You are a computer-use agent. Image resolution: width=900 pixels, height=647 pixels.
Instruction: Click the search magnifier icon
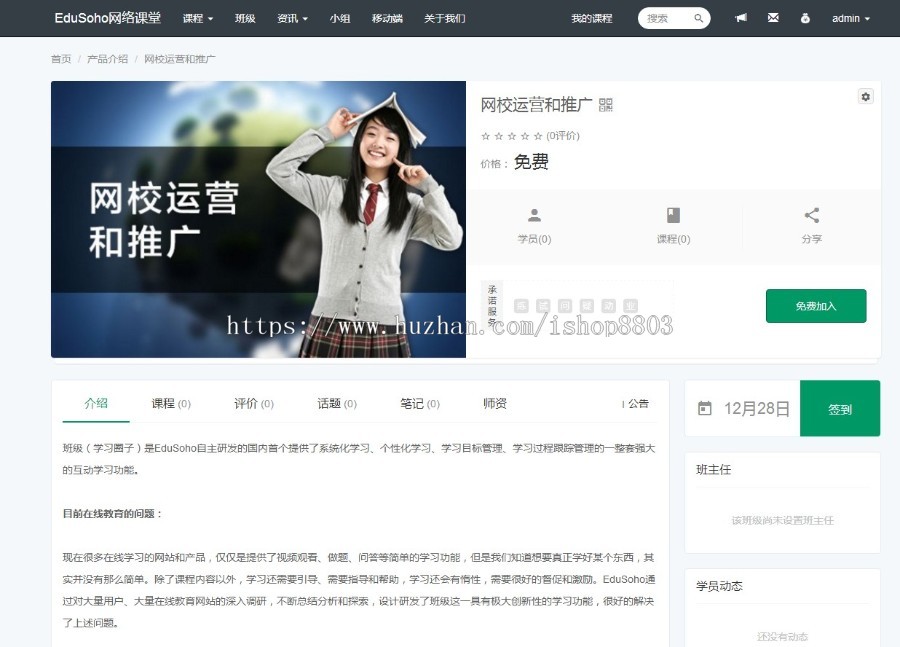coord(699,18)
